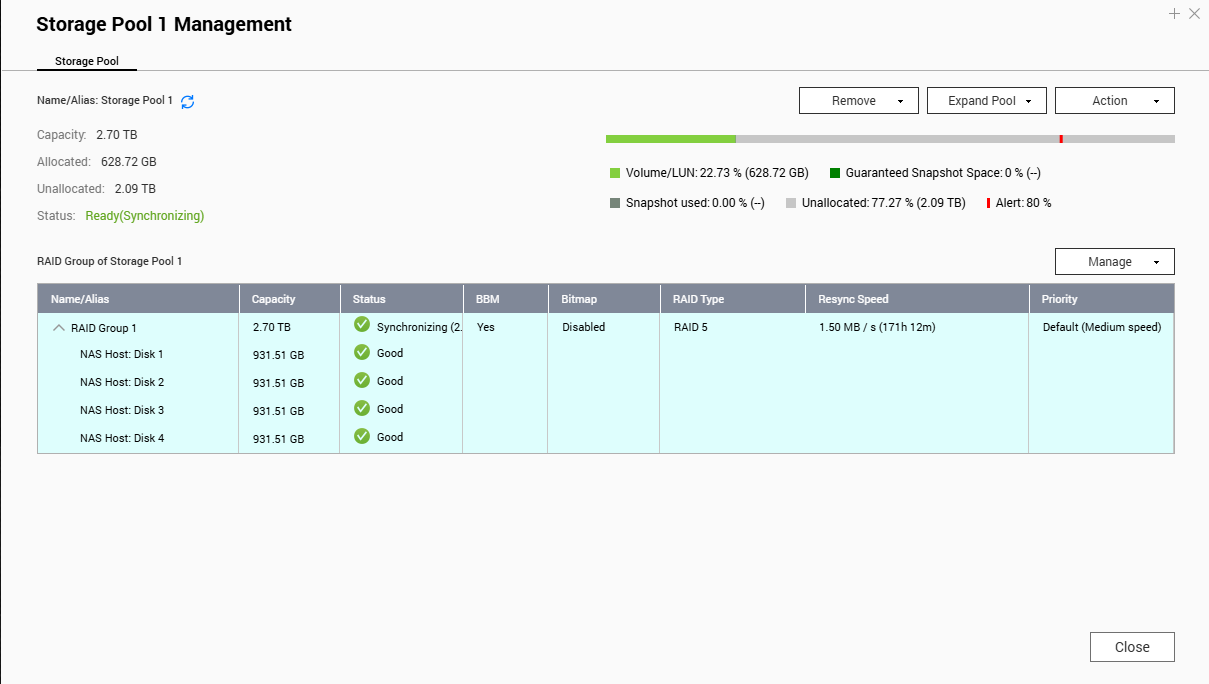Sort by the Capacity column header

[x=274, y=299]
